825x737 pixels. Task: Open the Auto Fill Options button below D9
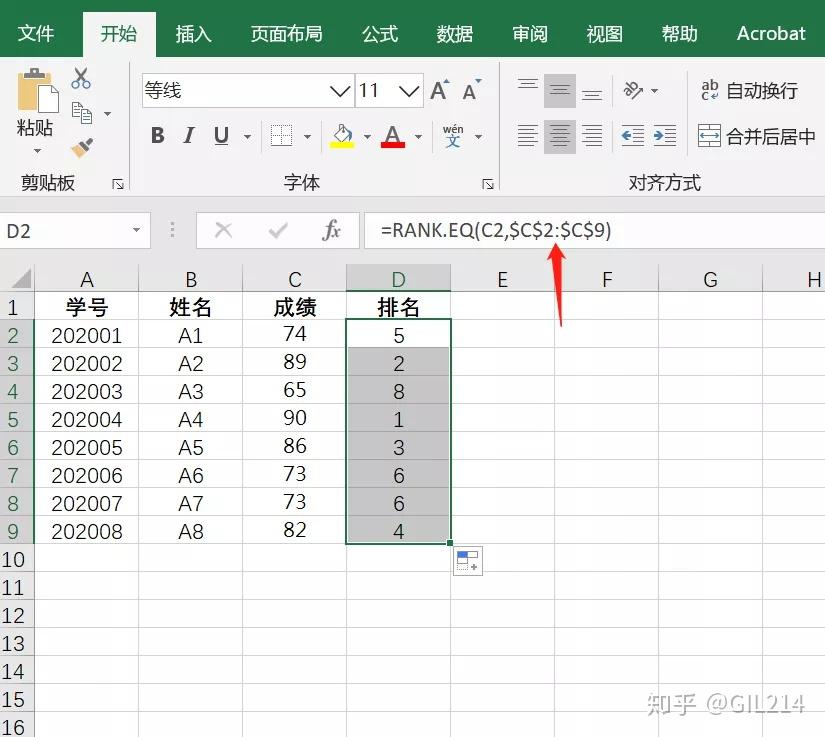(x=467, y=561)
